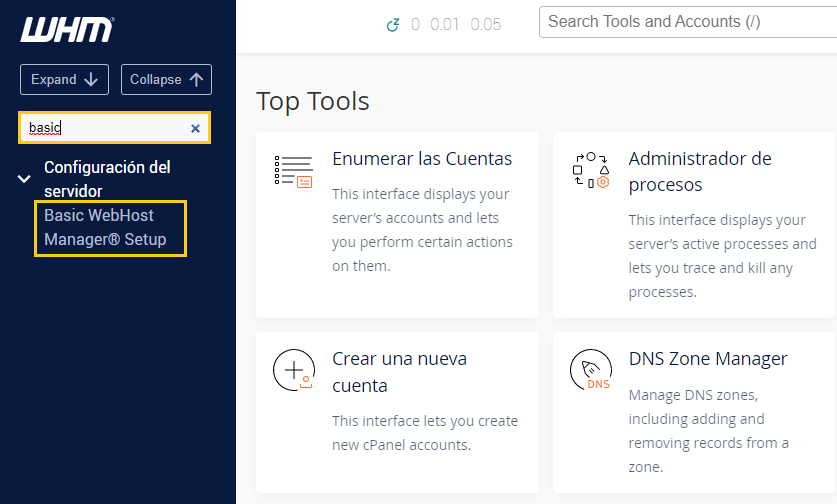Open the Enumerar las Cuentas tool title

point(422,159)
